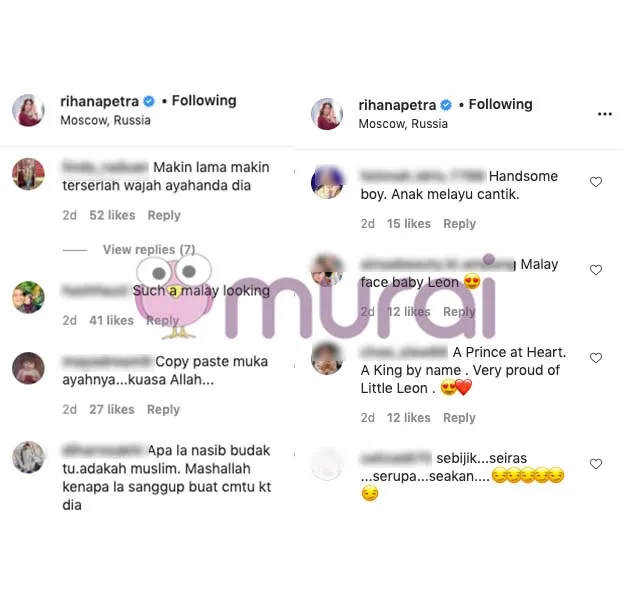Image resolution: width=636 pixels, height=600 pixels.
Task: Open rihanapetra profile picture in right header
Action: (327, 114)
